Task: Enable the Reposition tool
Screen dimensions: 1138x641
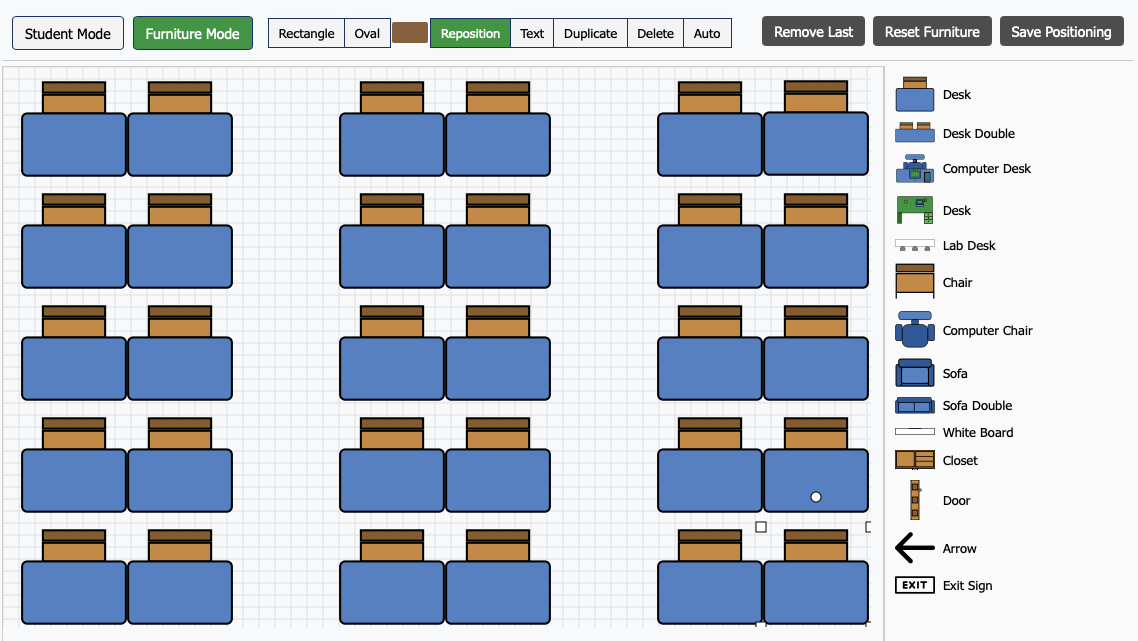Action: point(470,33)
